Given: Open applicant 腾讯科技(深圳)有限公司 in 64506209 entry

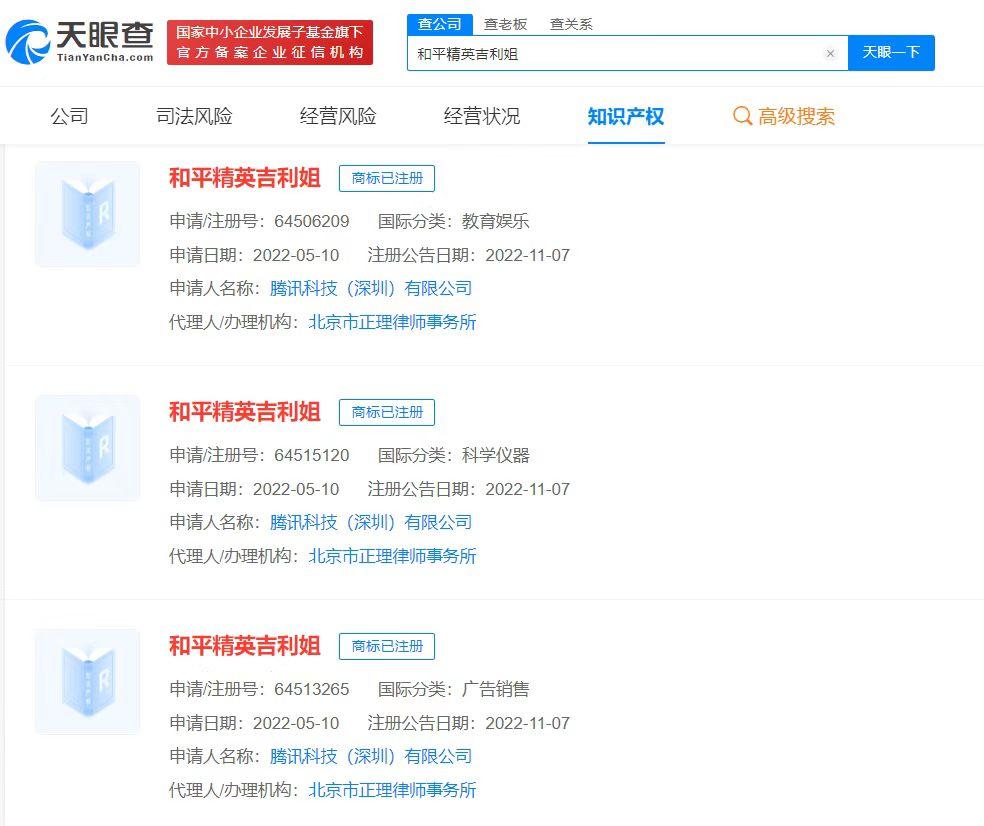Looking at the screenshot, I should click(x=371, y=289).
